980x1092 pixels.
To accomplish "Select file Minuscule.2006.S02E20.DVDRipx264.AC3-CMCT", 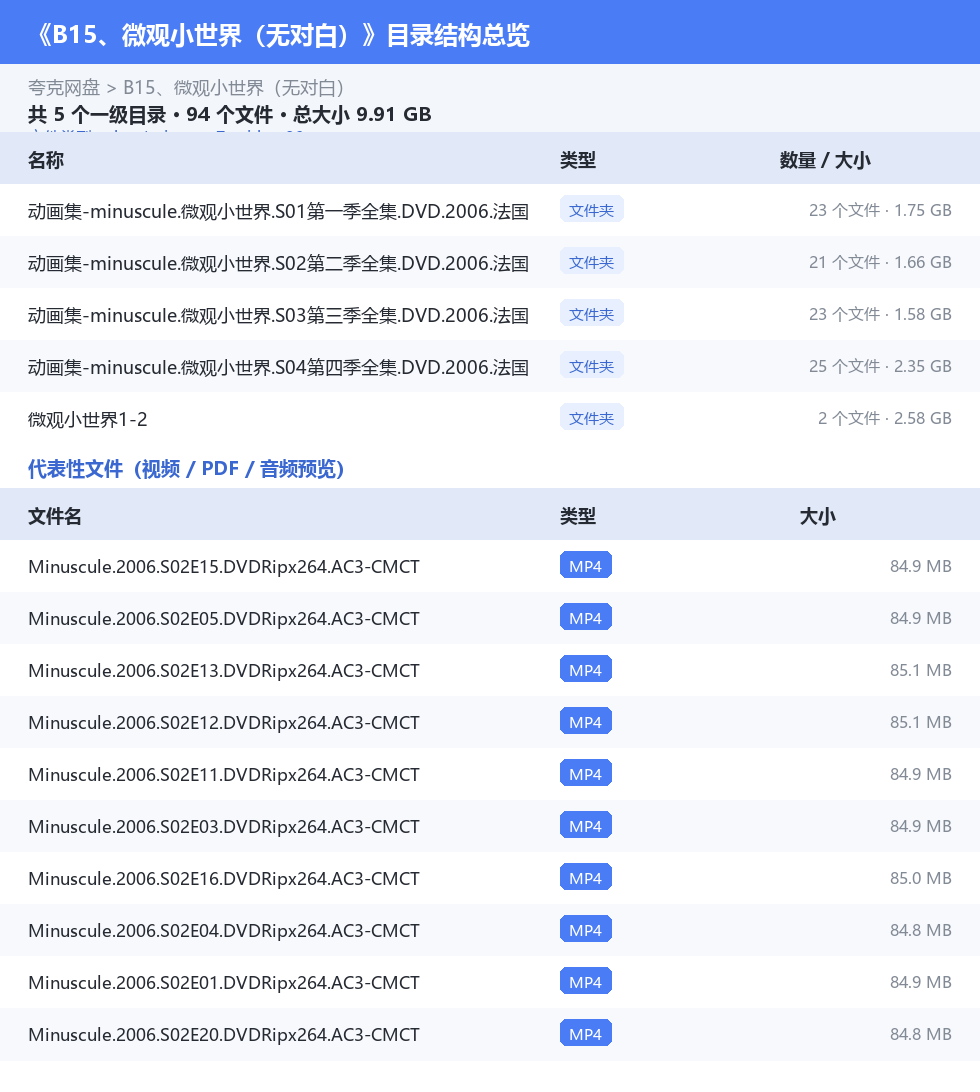I will tap(224, 1035).
